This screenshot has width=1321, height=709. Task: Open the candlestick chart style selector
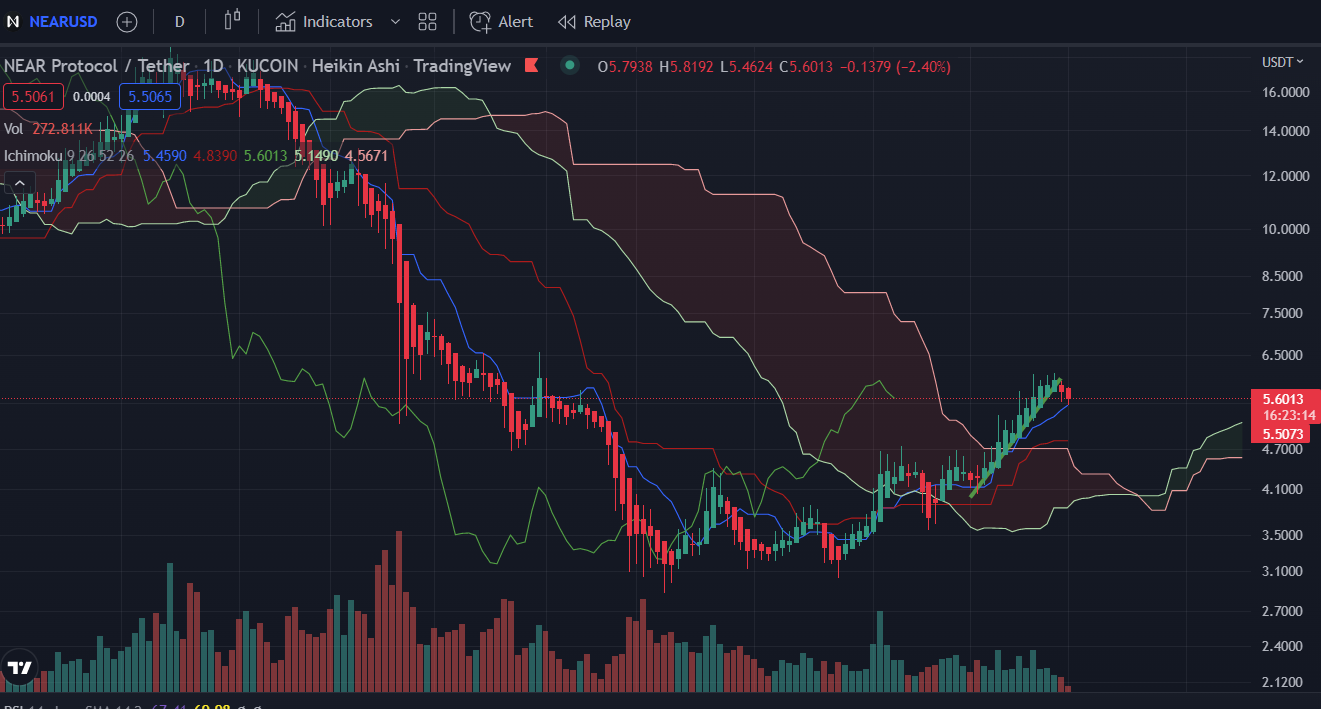233,21
